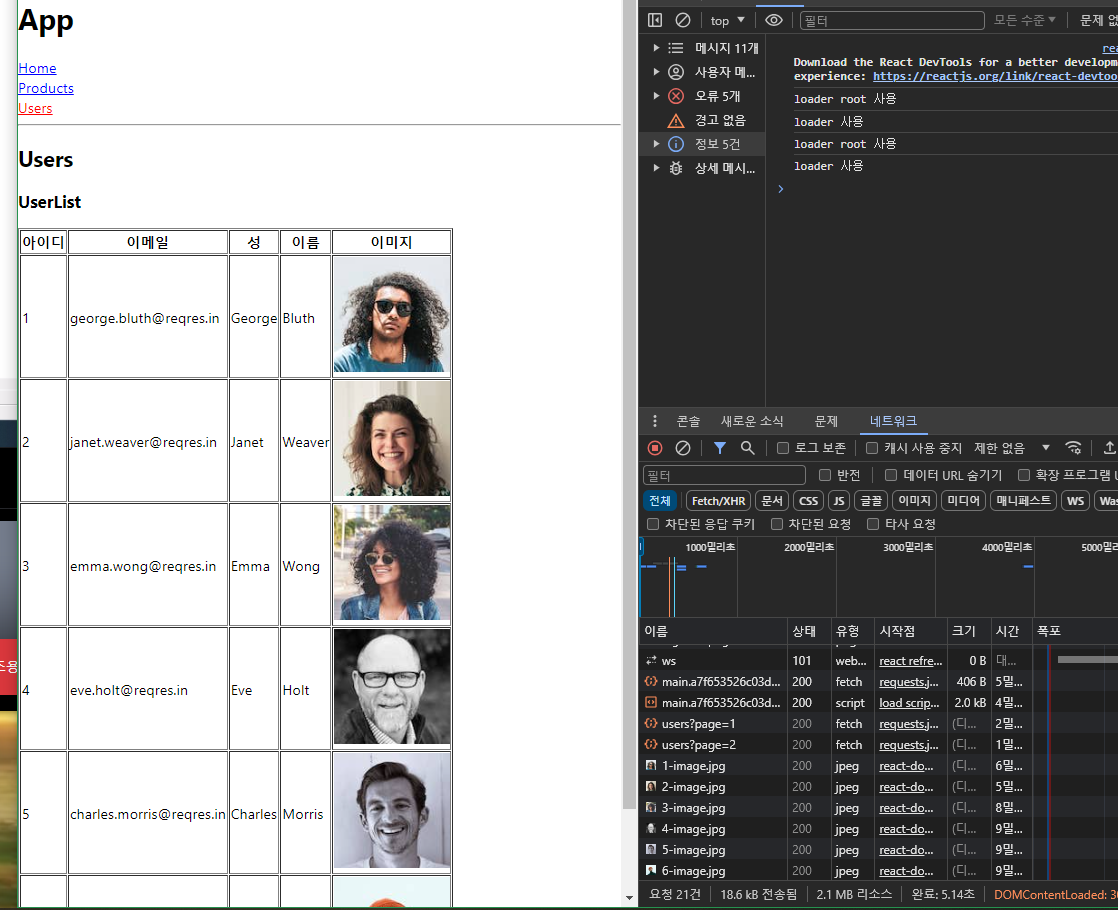1118x910 pixels.
Task: Filter requests by 이미지
Action: point(914,501)
